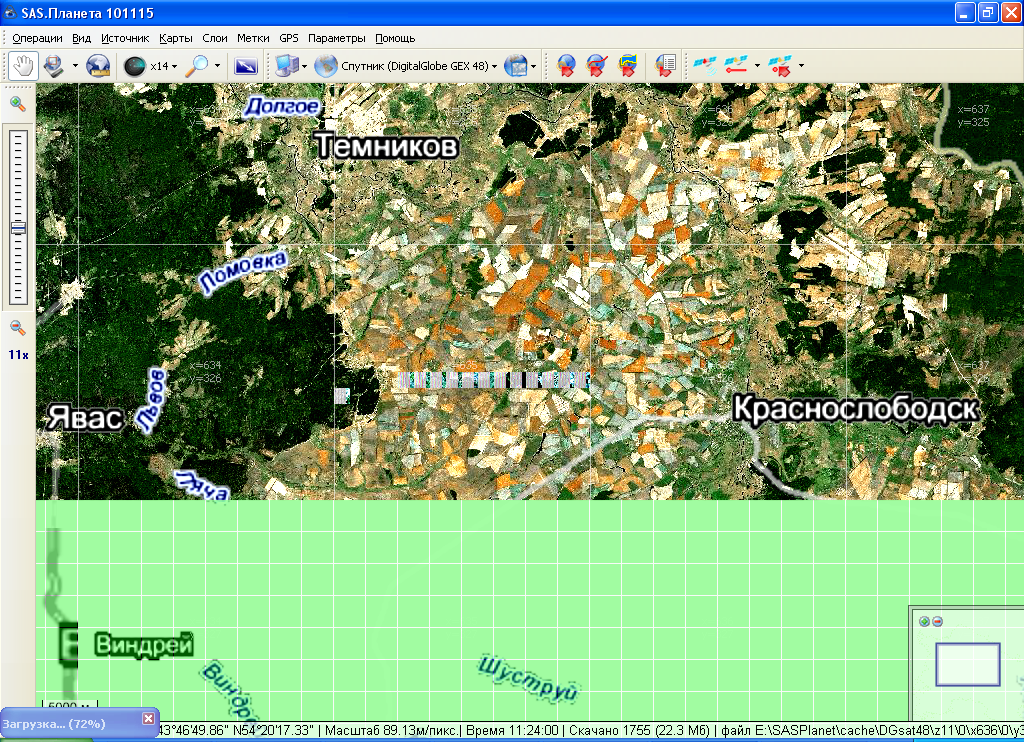Screen dimensions: 1024x742
Task: Toggle hide all placemarks icon
Action: tap(598, 66)
